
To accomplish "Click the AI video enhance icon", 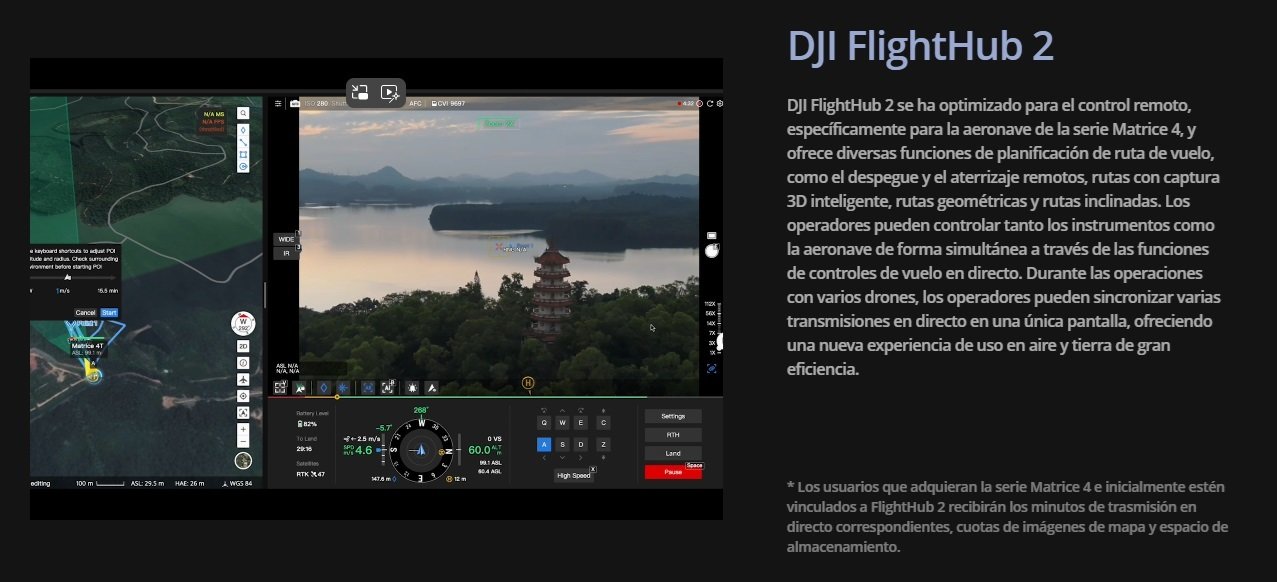I will 391,93.
